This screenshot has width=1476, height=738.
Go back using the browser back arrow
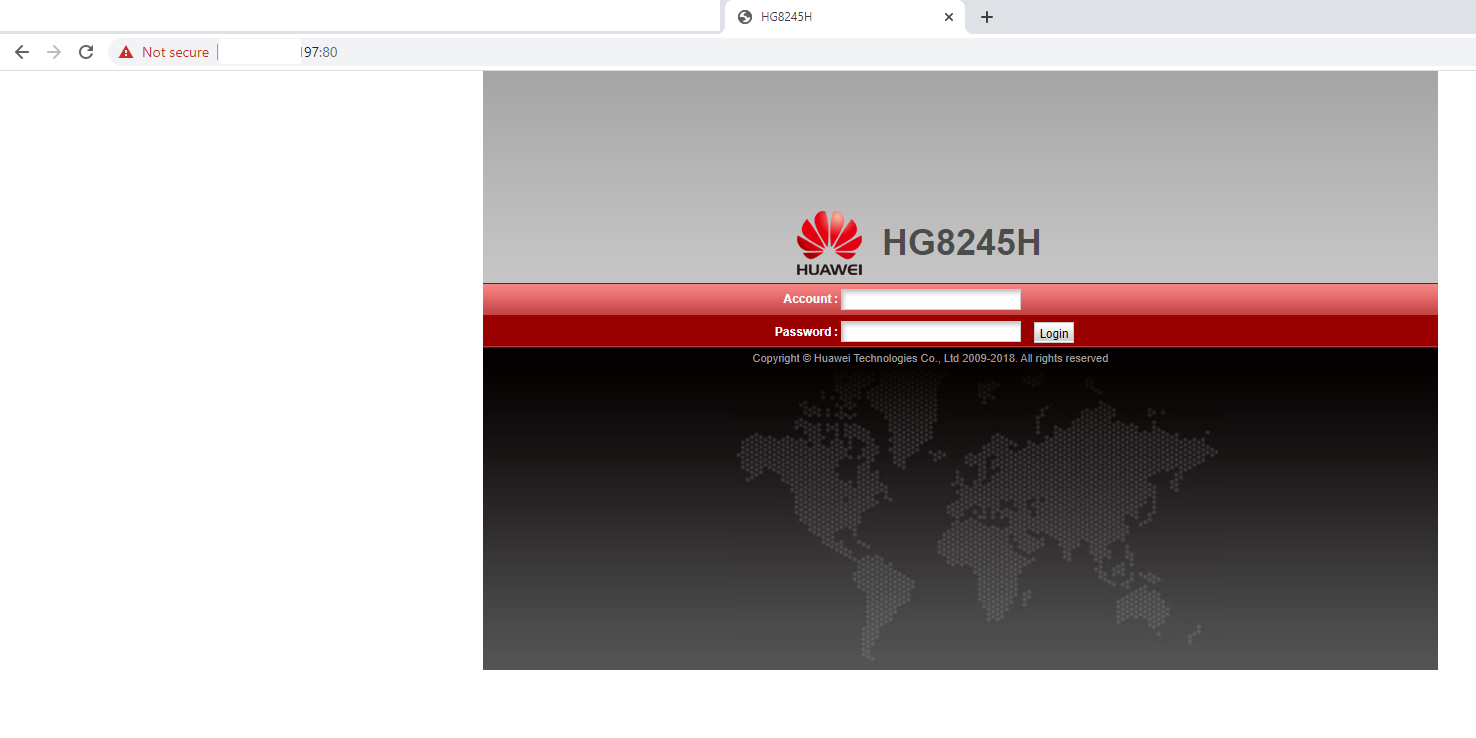coord(22,52)
